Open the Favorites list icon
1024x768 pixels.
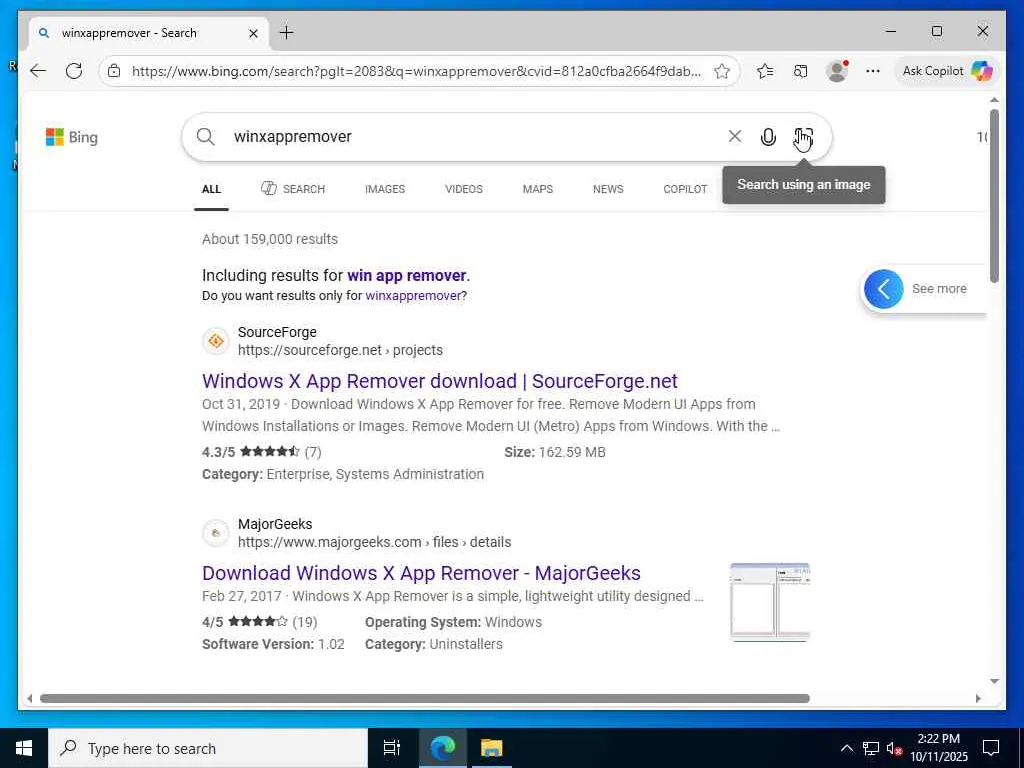point(765,71)
